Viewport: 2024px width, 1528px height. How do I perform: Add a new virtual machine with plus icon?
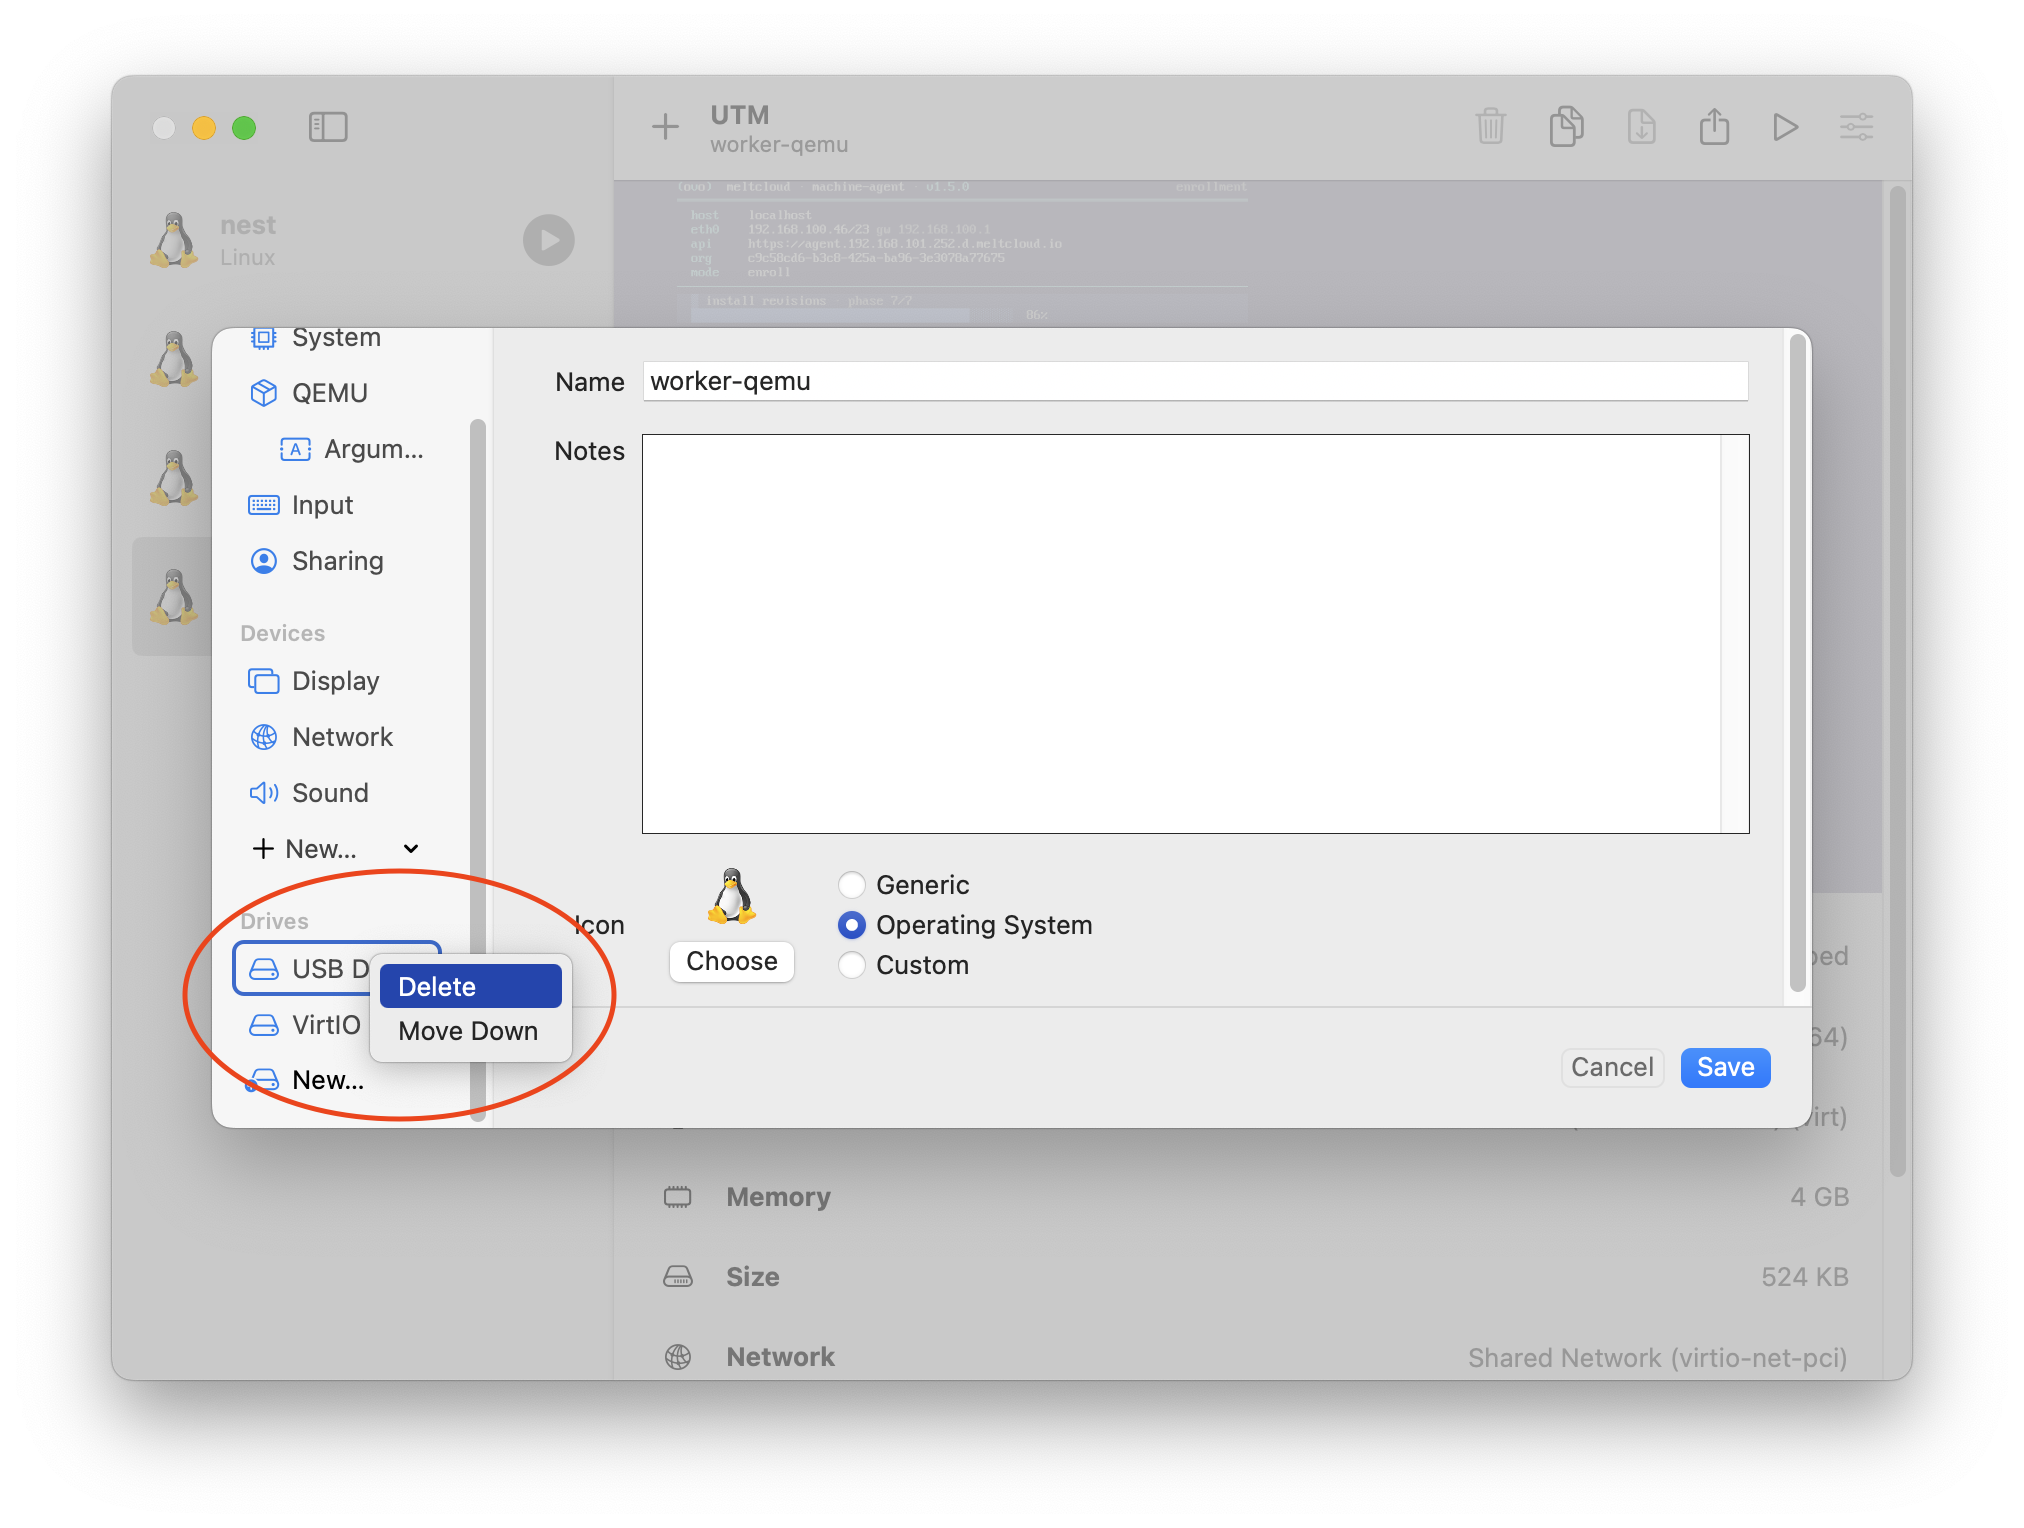pos(665,127)
